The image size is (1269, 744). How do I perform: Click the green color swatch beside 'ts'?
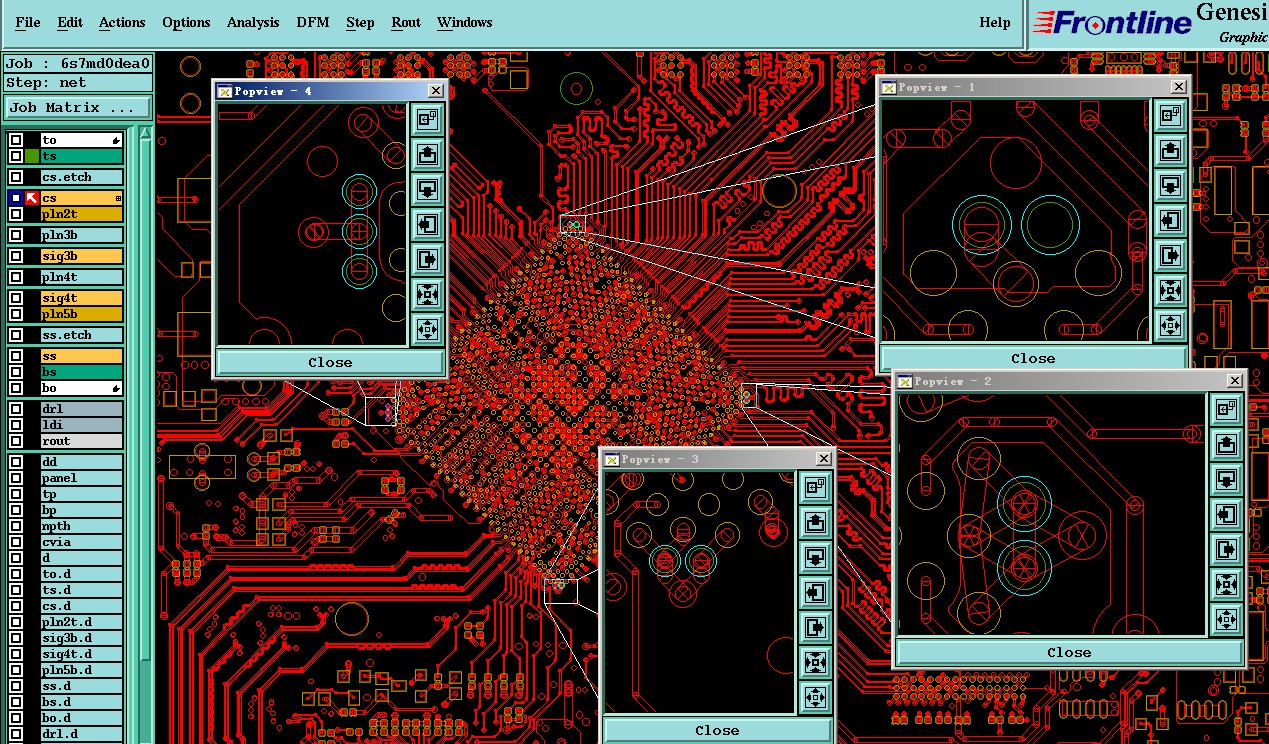click(x=32, y=156)
